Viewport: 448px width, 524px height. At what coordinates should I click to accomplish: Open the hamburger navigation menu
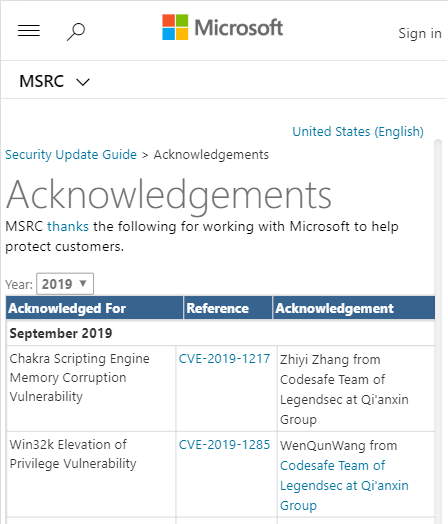point(29,31)
